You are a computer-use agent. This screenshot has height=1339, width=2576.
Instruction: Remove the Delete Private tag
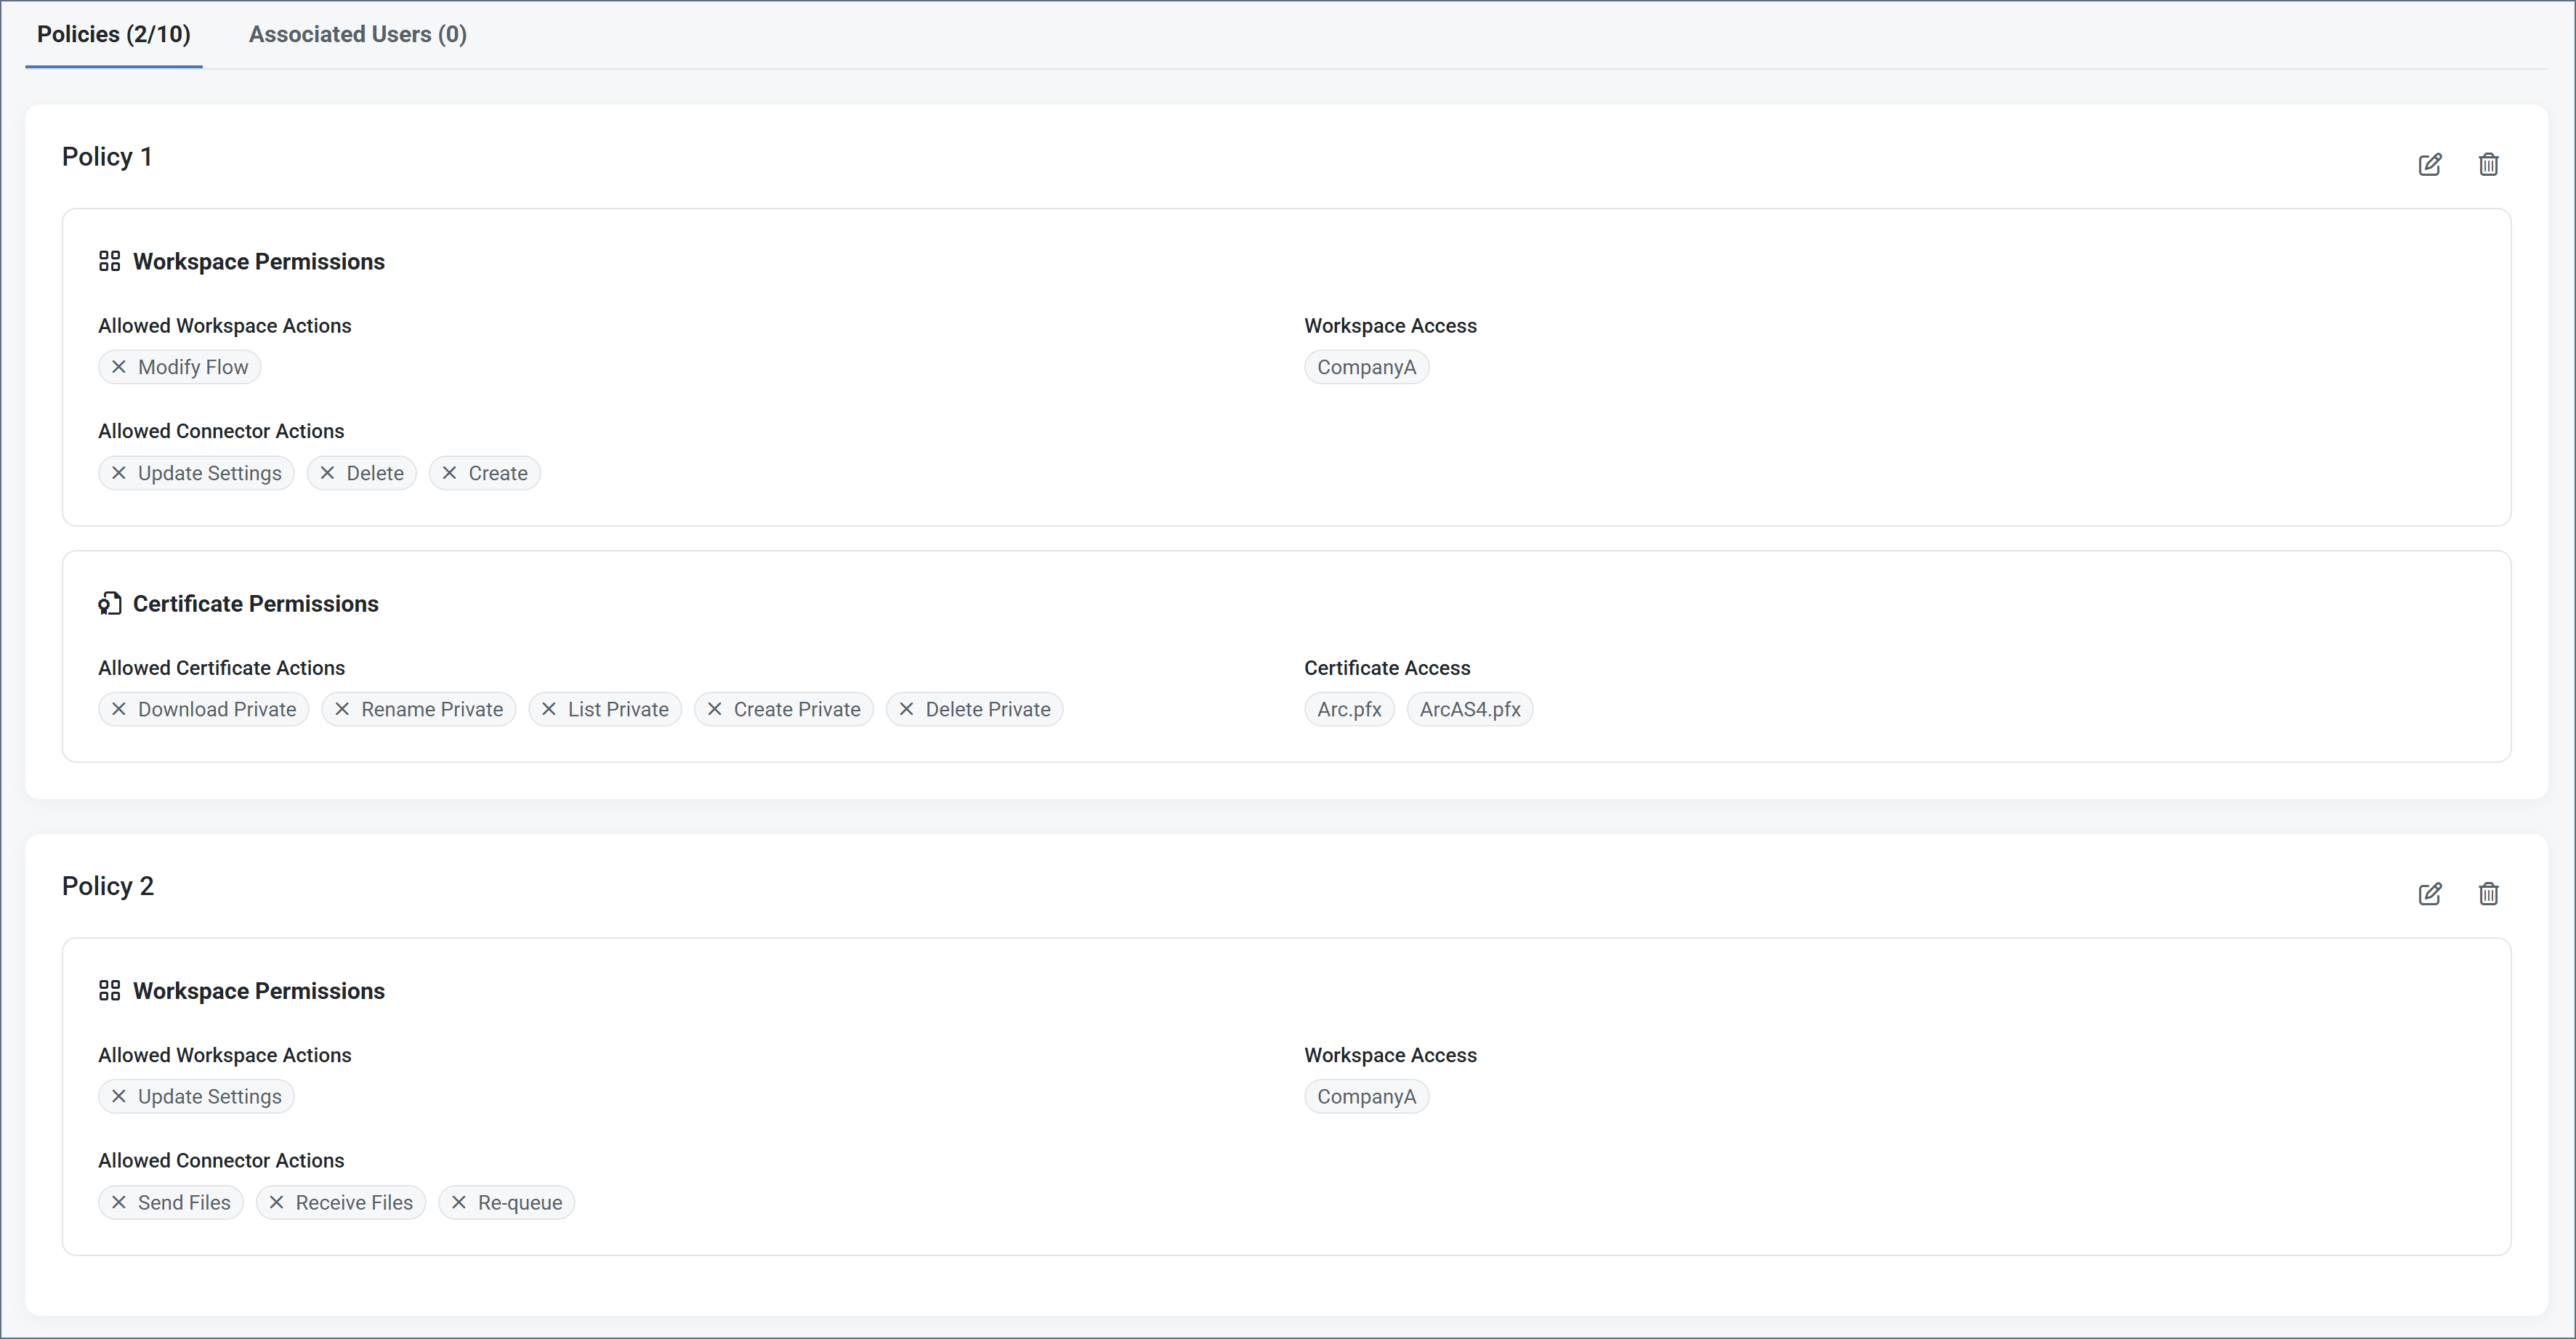pyautogui.click(x=907, y=709)
